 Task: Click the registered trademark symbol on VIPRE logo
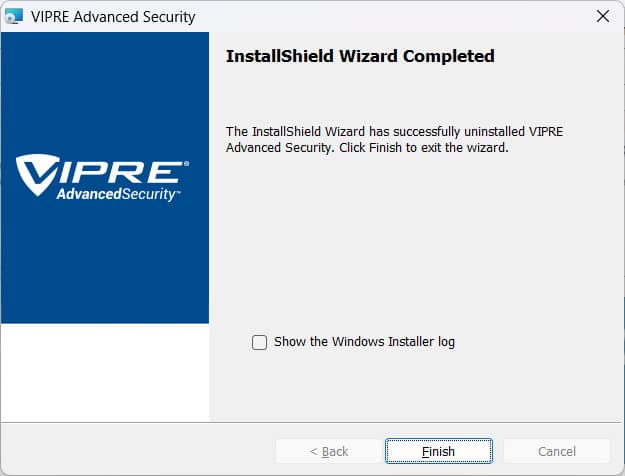tap(186, 163)
